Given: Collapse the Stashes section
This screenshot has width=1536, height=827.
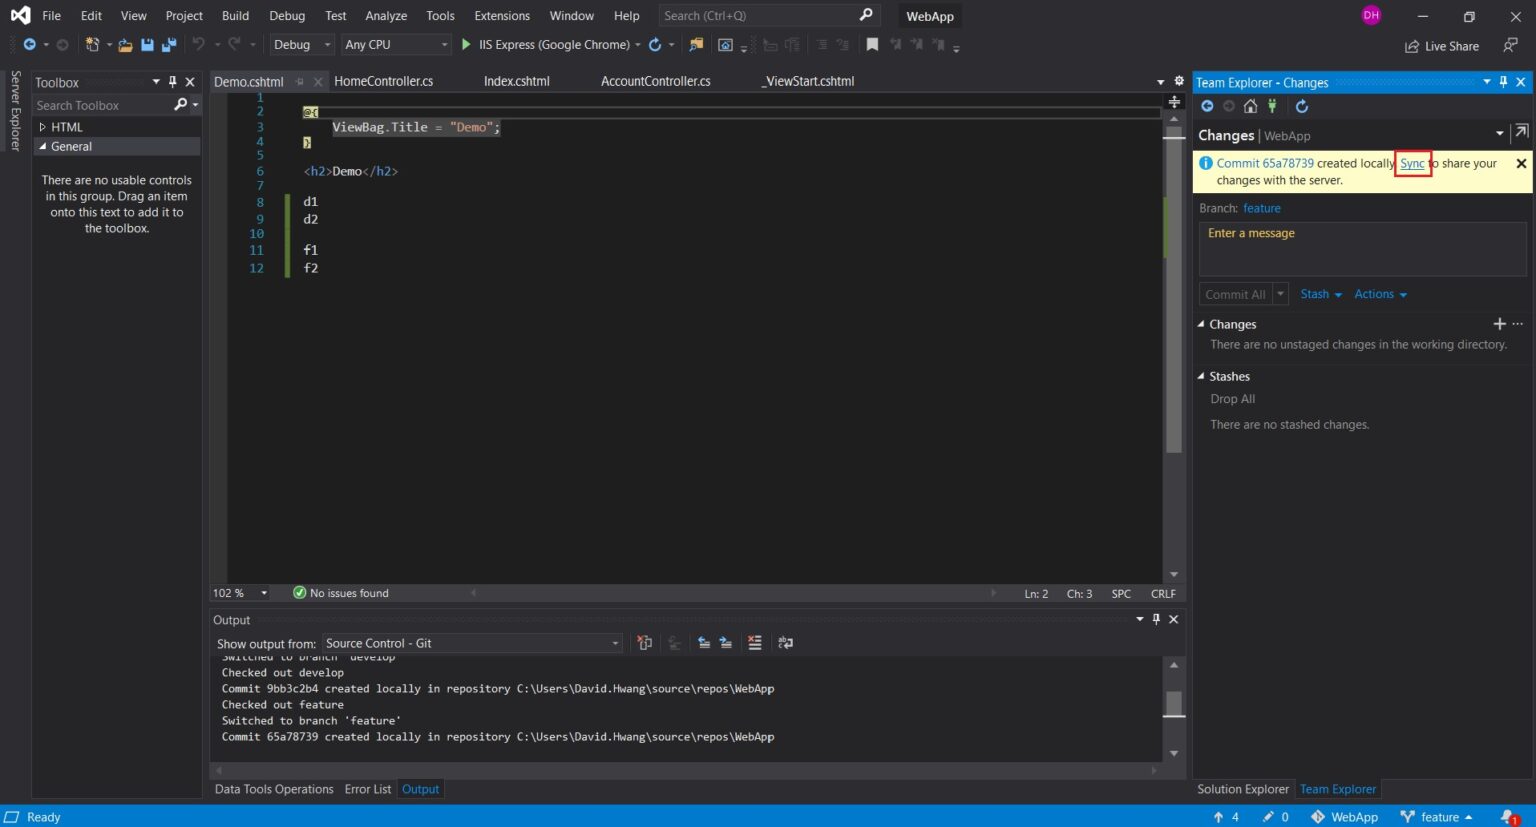Looking at the screenshot, I should [1201, 376].
